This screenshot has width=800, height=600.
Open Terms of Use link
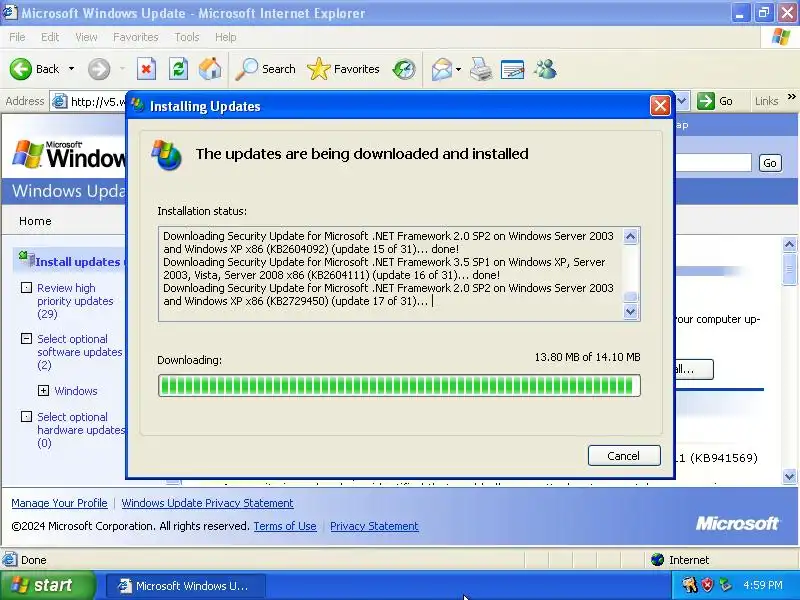[x=285, y=526]
